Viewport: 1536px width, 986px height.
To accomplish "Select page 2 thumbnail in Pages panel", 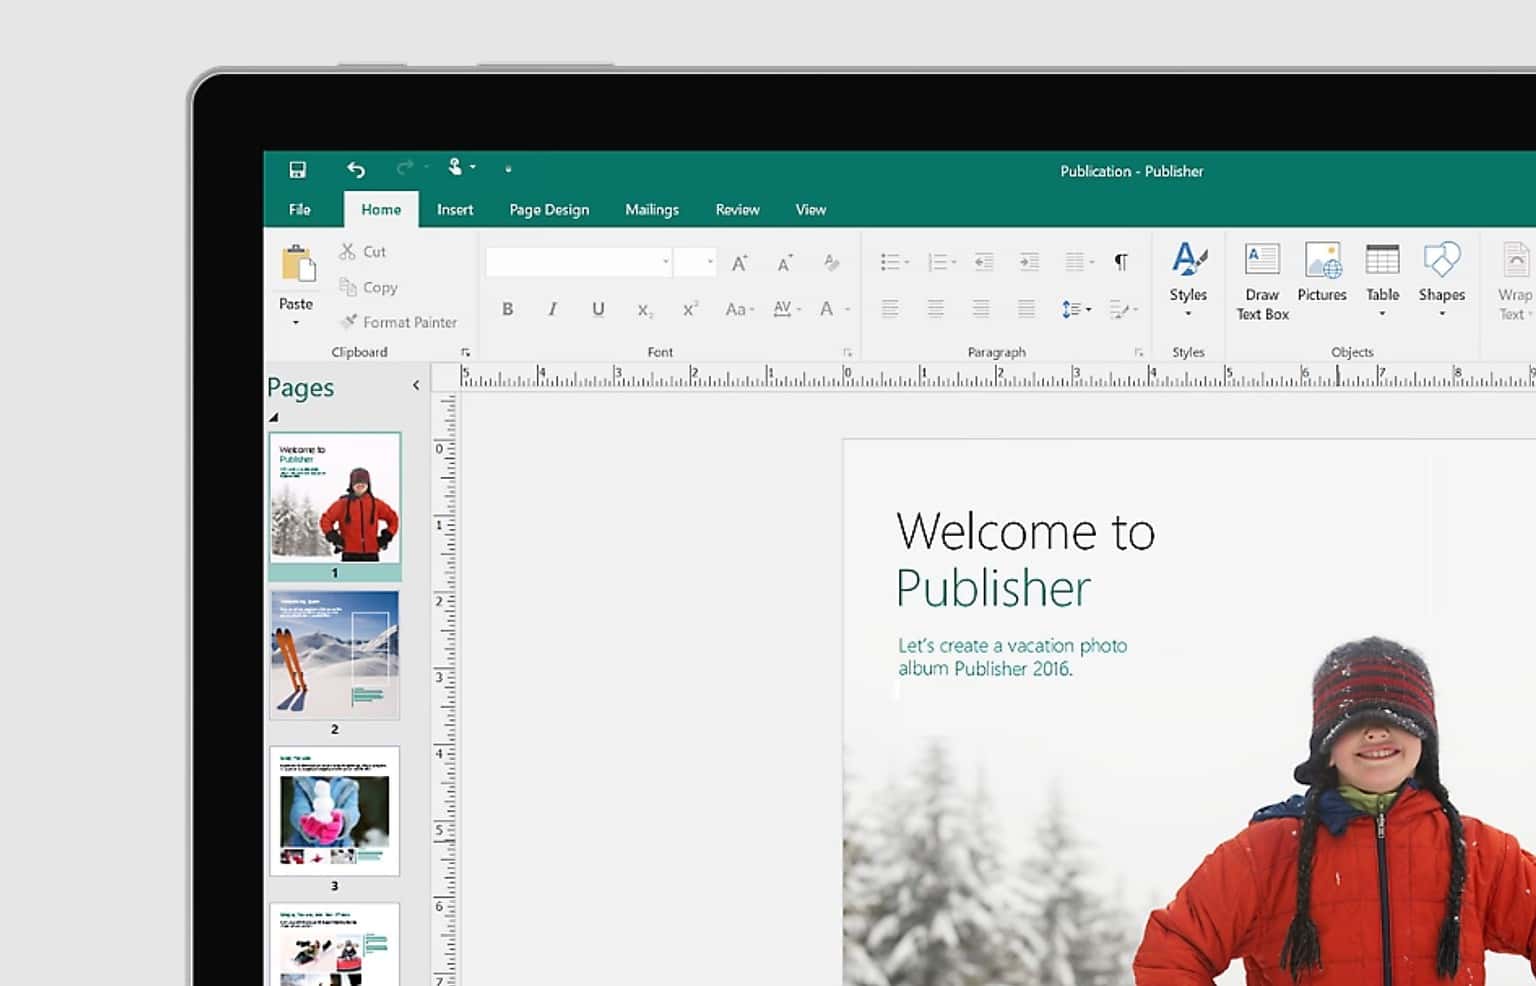I will 334,654.
